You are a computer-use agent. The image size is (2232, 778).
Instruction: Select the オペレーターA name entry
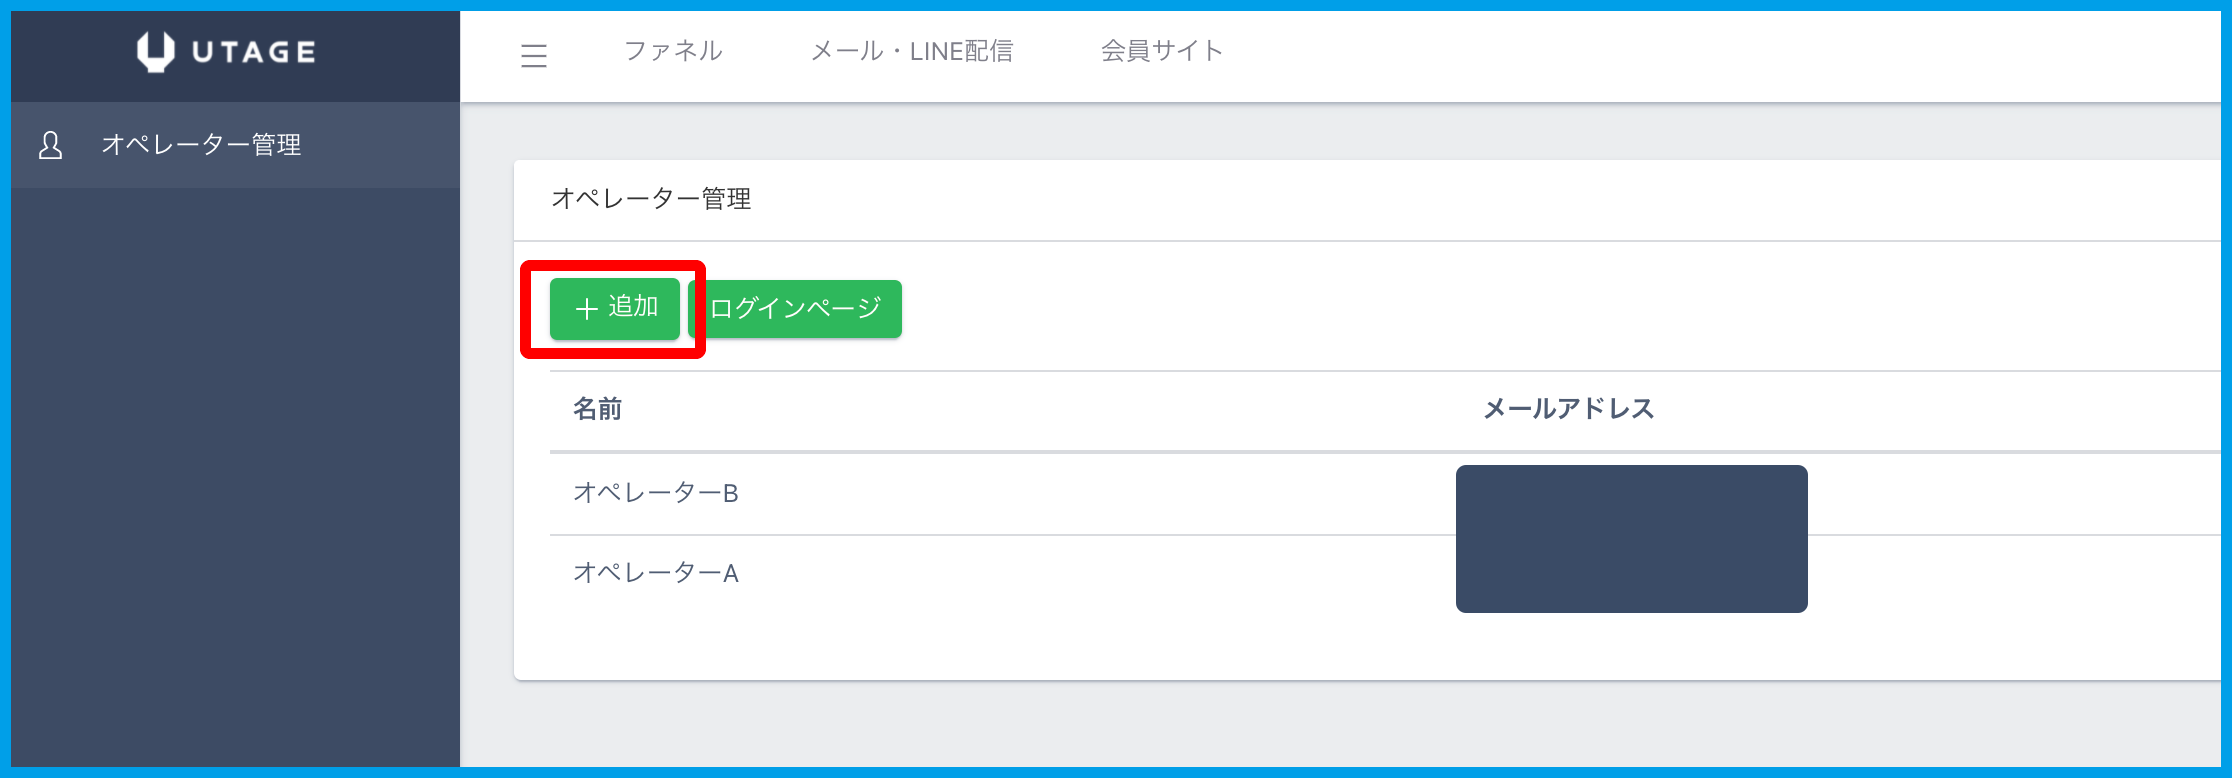pyautogui.click(x=655, y=573)
